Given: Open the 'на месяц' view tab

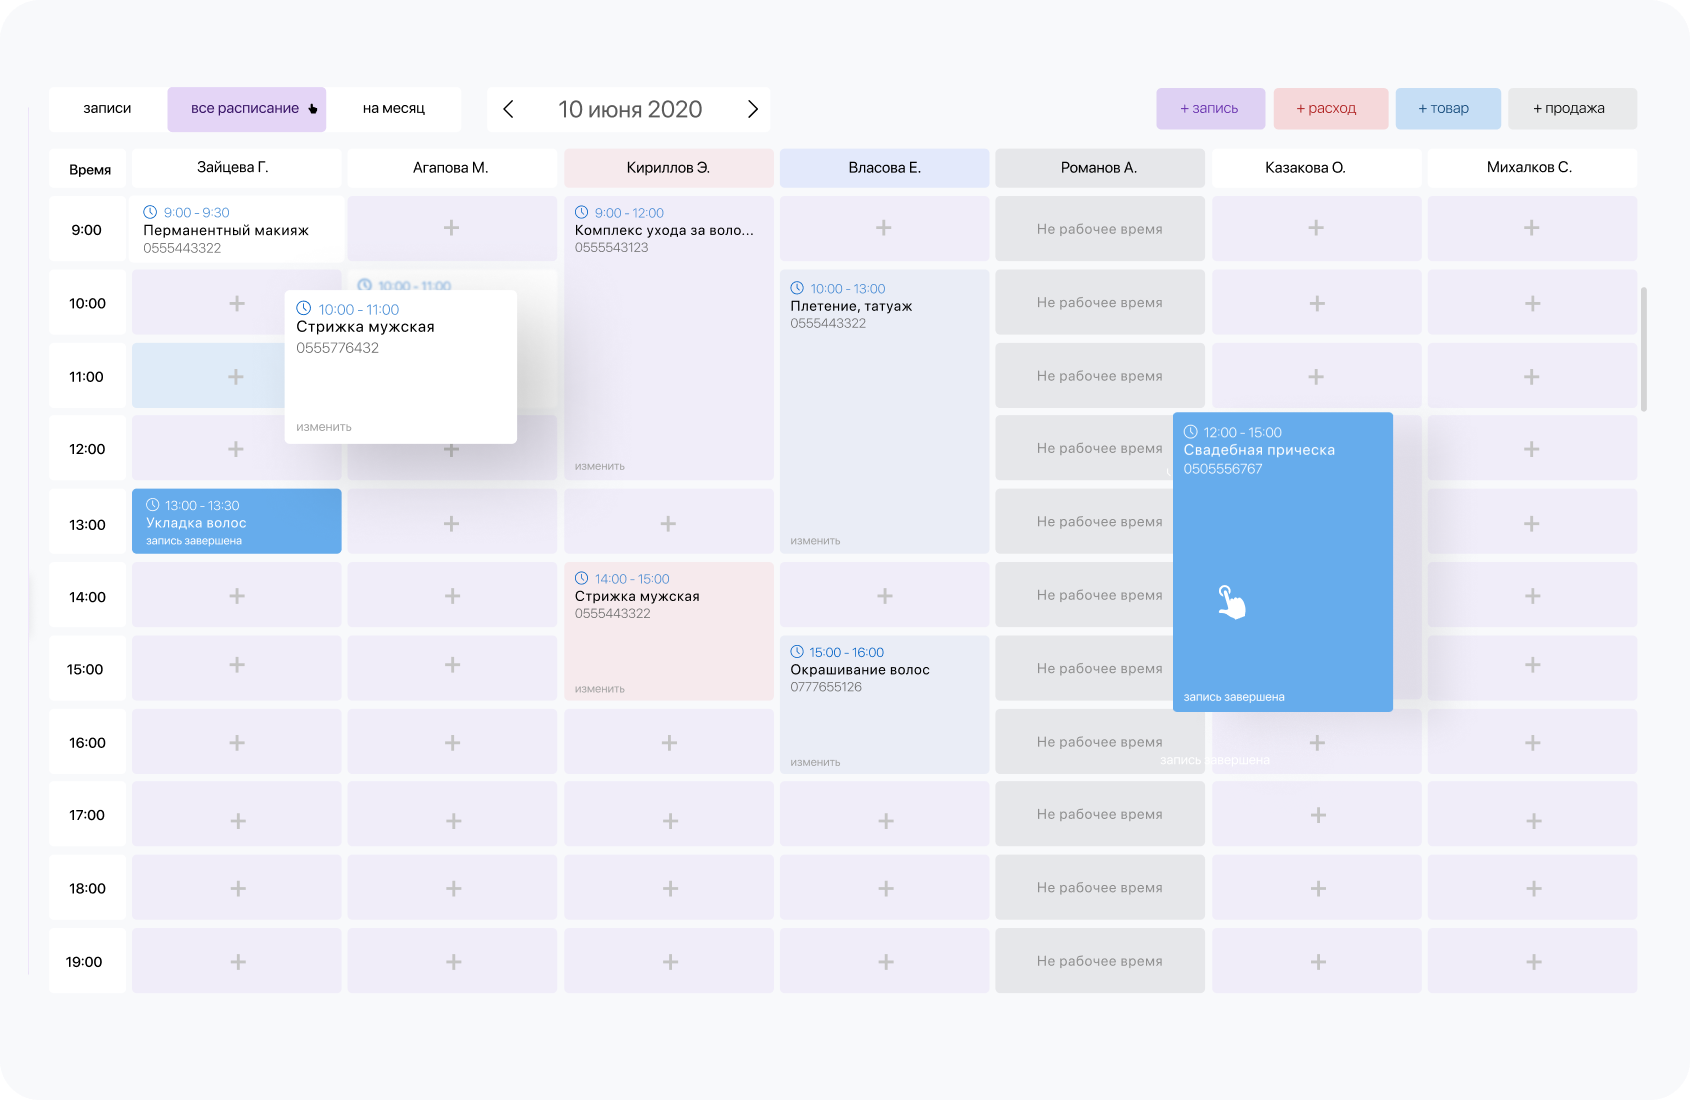Looking at the screenshot, I should (x=394, y=109).
